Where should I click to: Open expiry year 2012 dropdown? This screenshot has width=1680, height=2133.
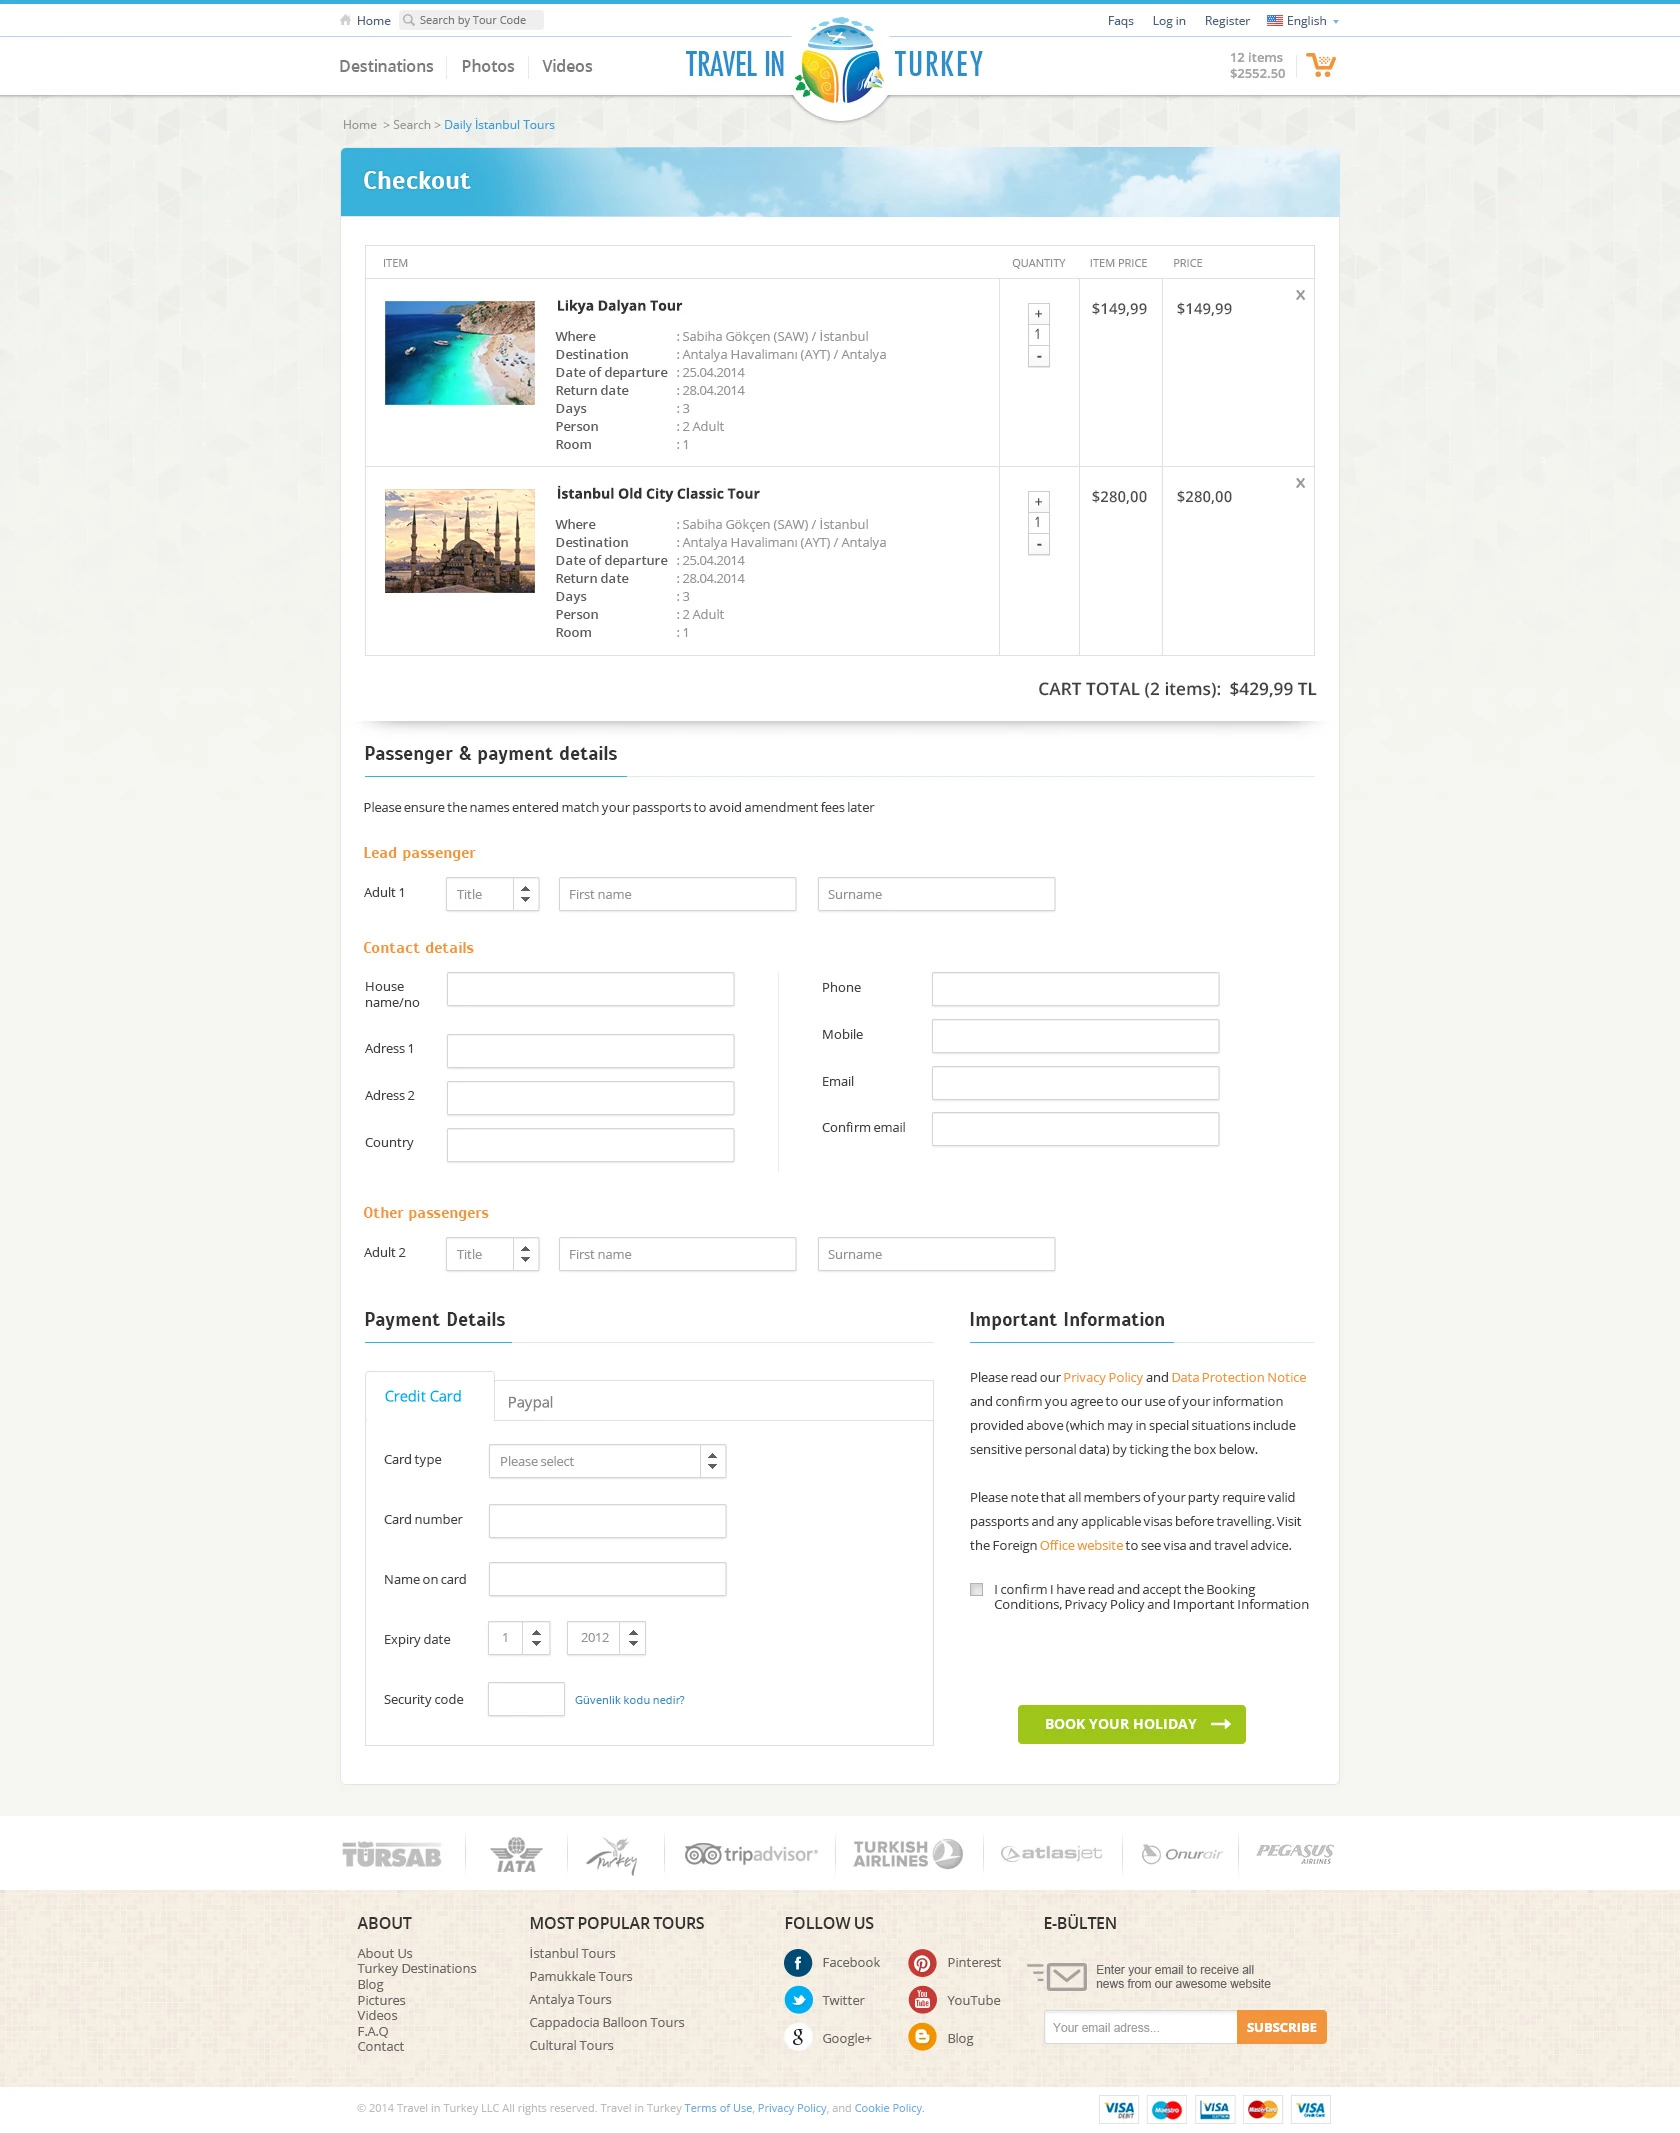coord(606,1638)
